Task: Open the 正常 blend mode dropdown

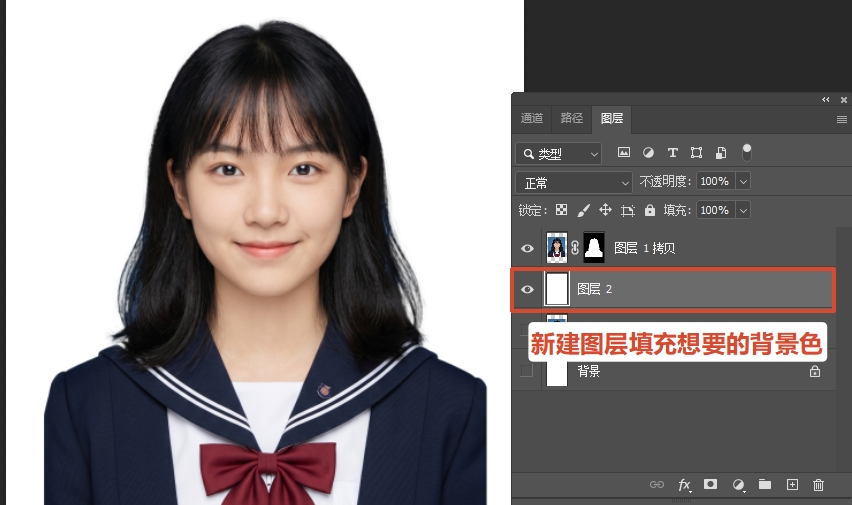Action: (574, 183)
